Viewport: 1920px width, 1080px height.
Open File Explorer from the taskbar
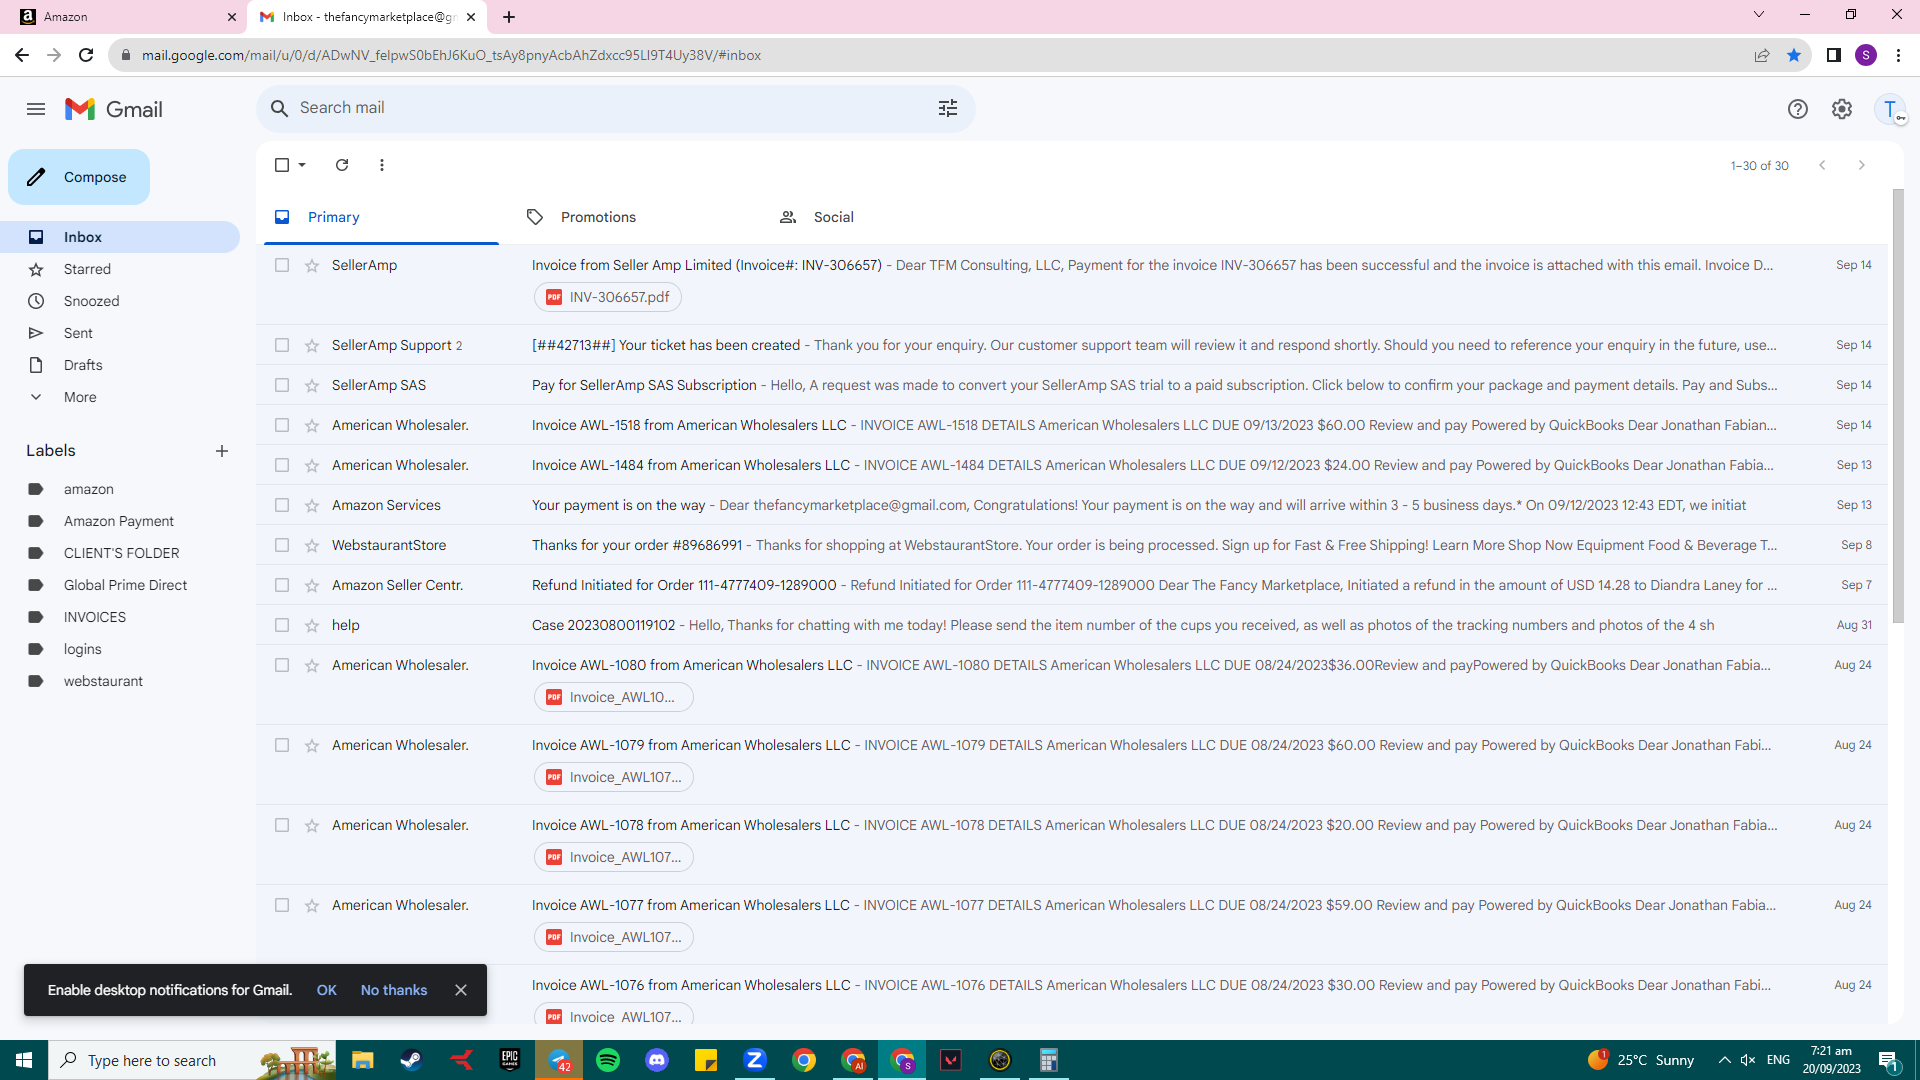pos(362,1060)
